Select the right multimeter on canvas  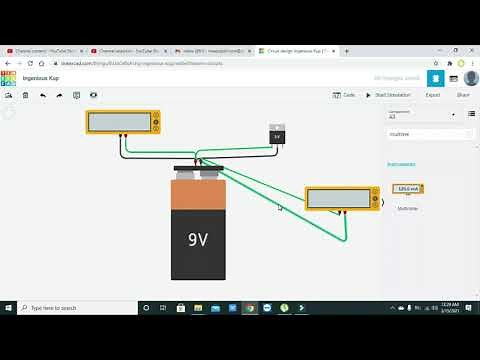click(x=342, y=199)
